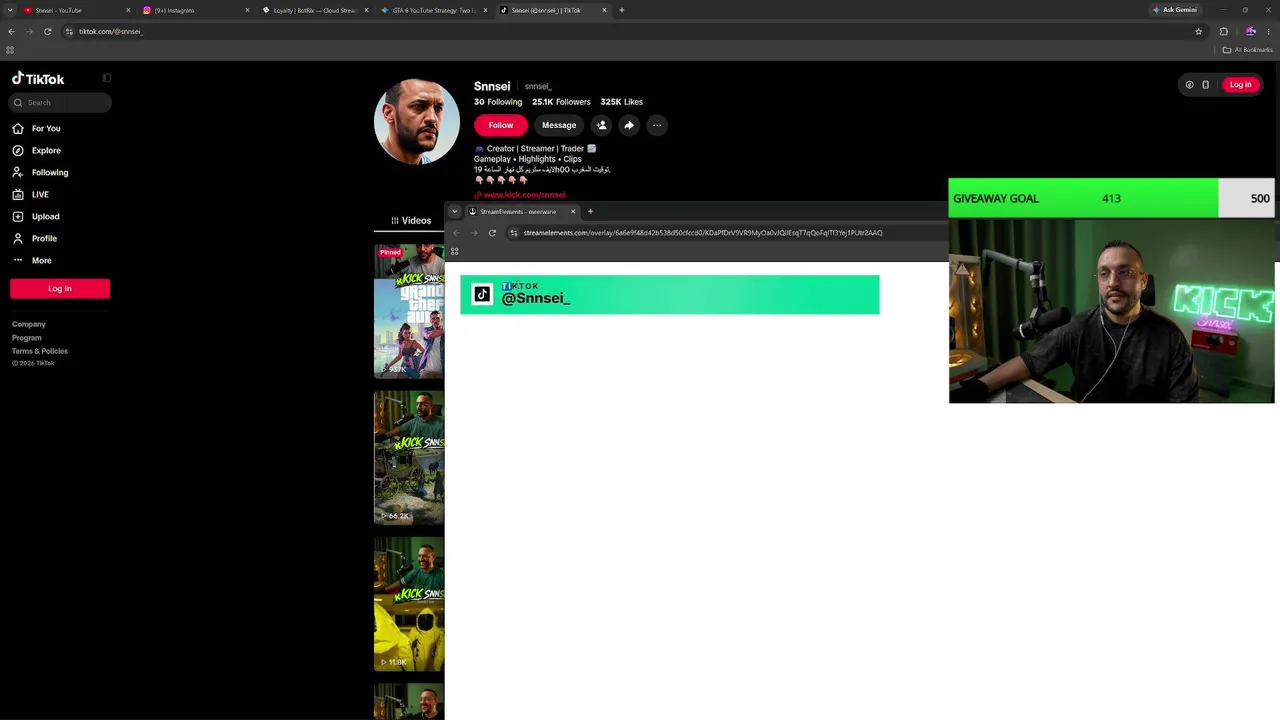Close the Snnsei - YouTube tab

[x=128, y=10]
